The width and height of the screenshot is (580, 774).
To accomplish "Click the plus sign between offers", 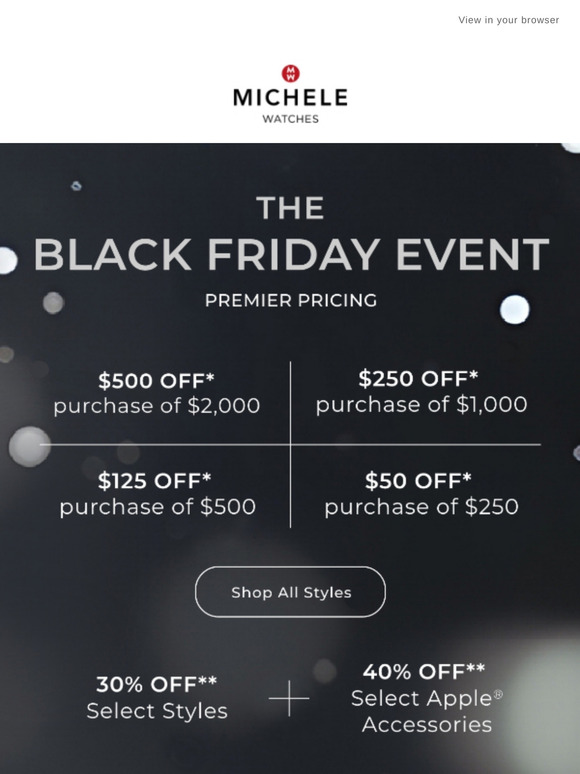I will [289, 698].
